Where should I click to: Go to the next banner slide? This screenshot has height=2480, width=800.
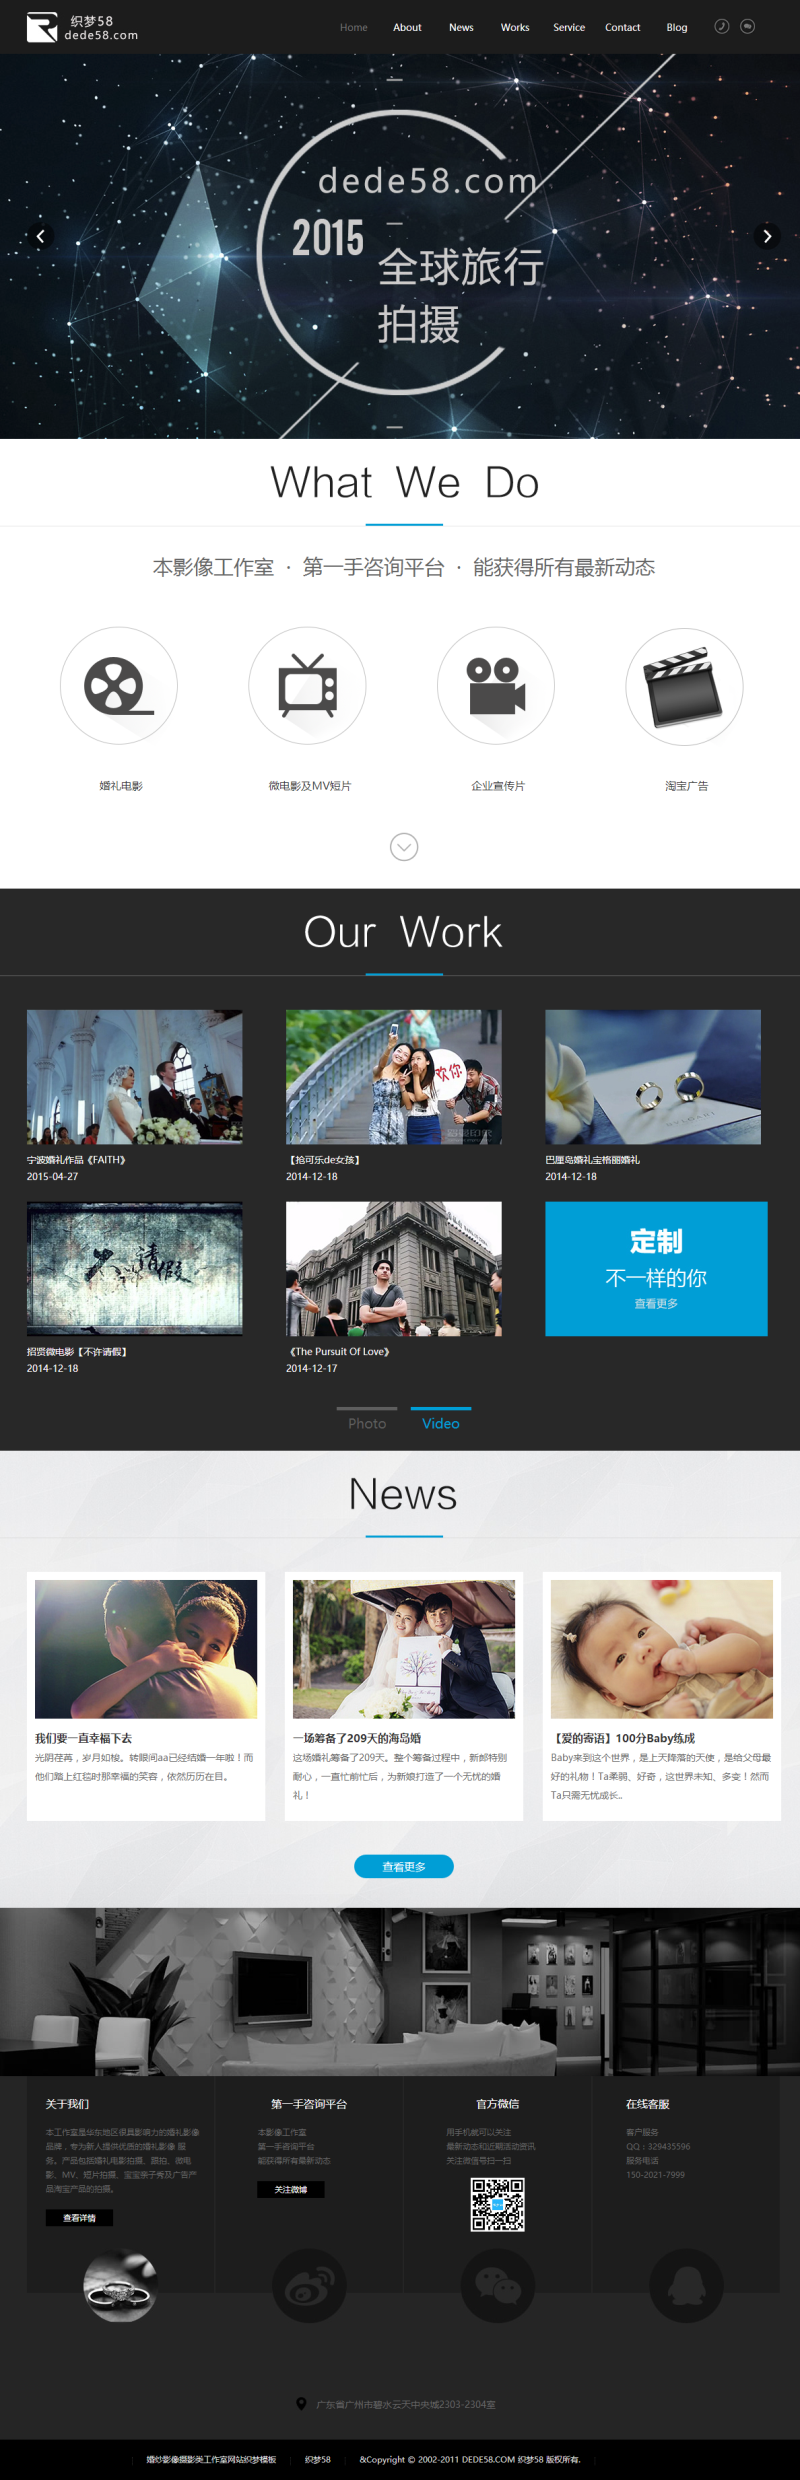click(x=767, y=237)
